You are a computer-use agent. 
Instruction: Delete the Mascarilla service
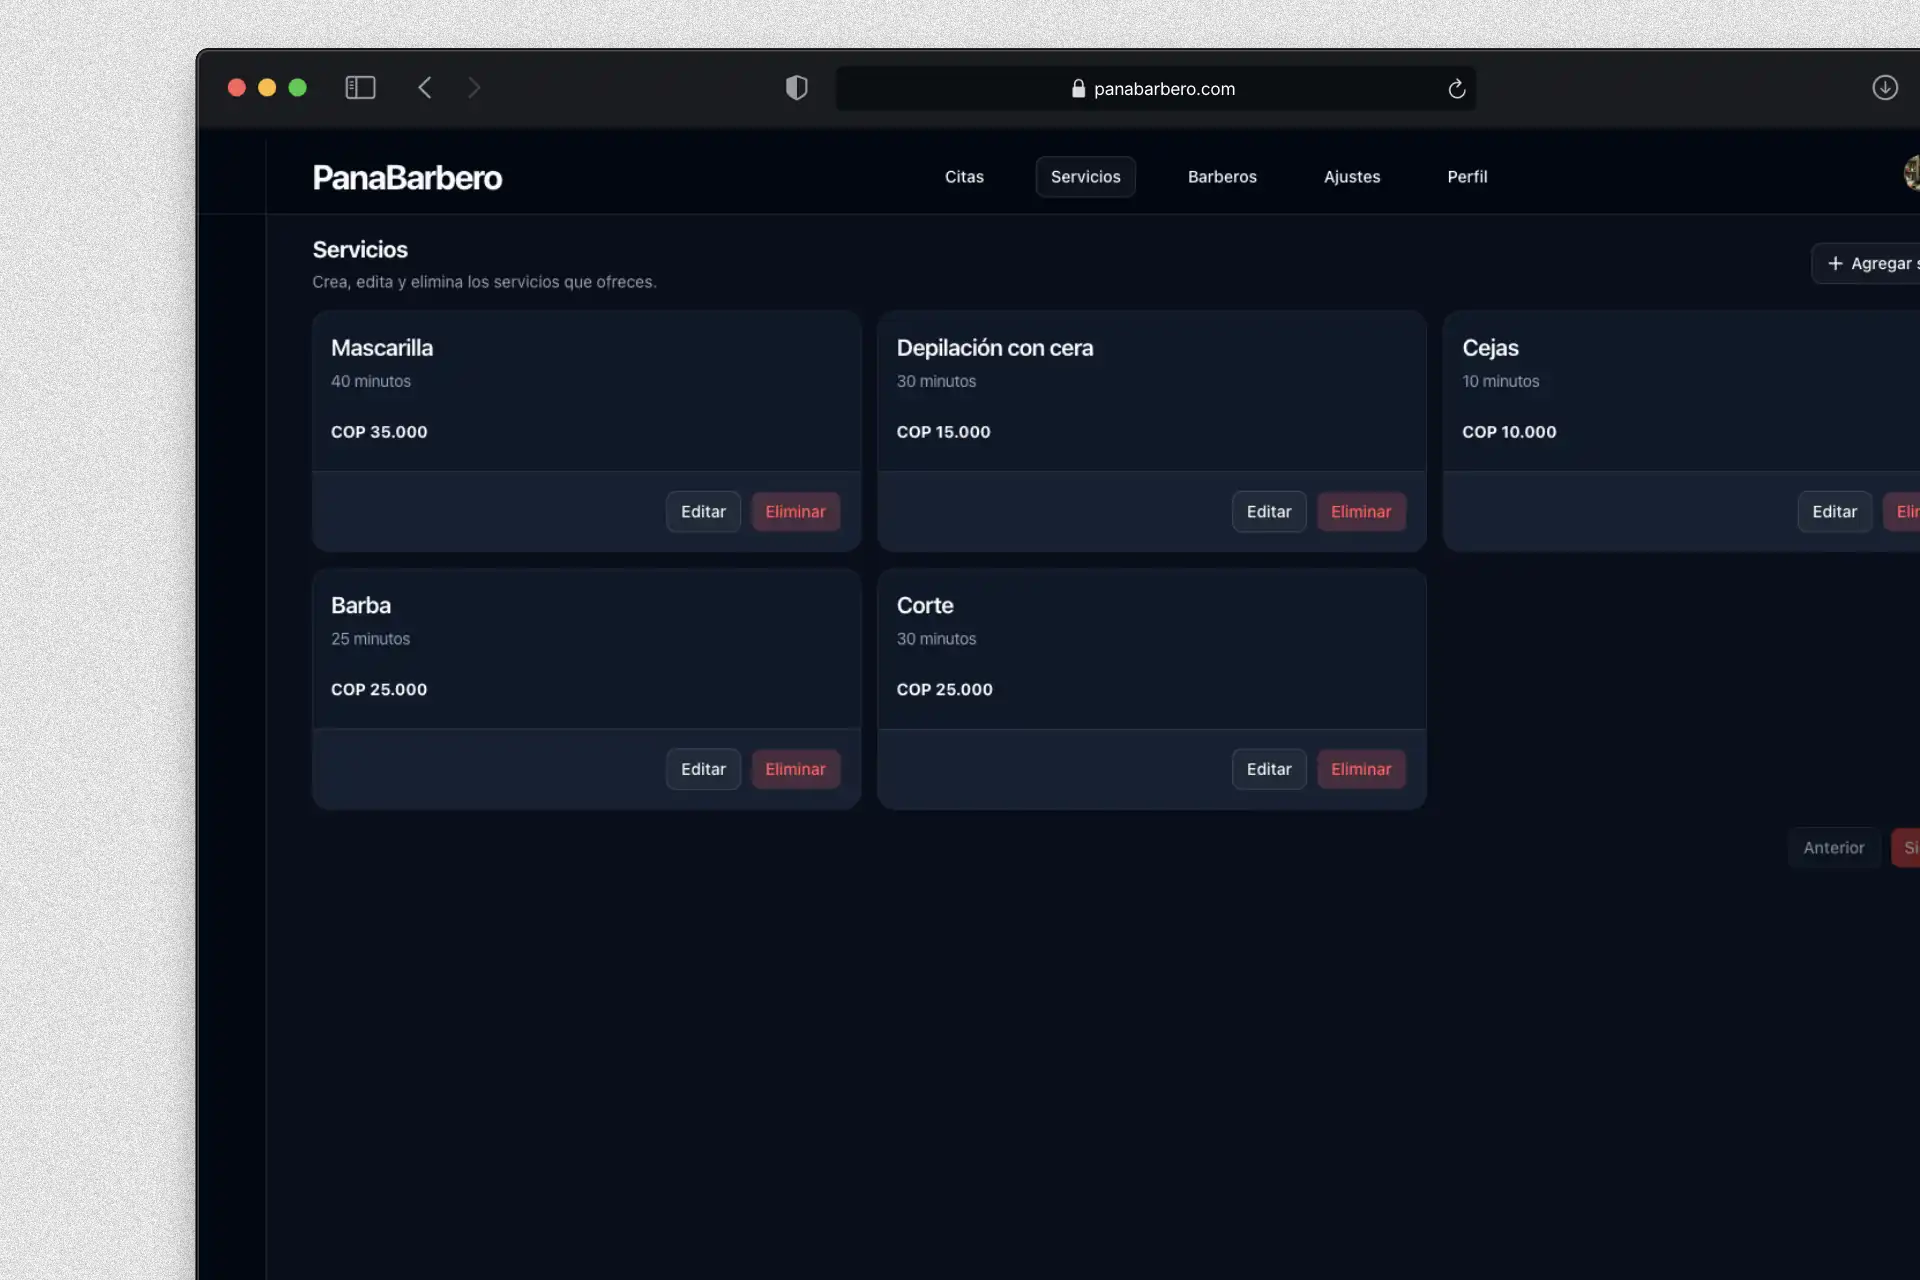pos(795,512)
